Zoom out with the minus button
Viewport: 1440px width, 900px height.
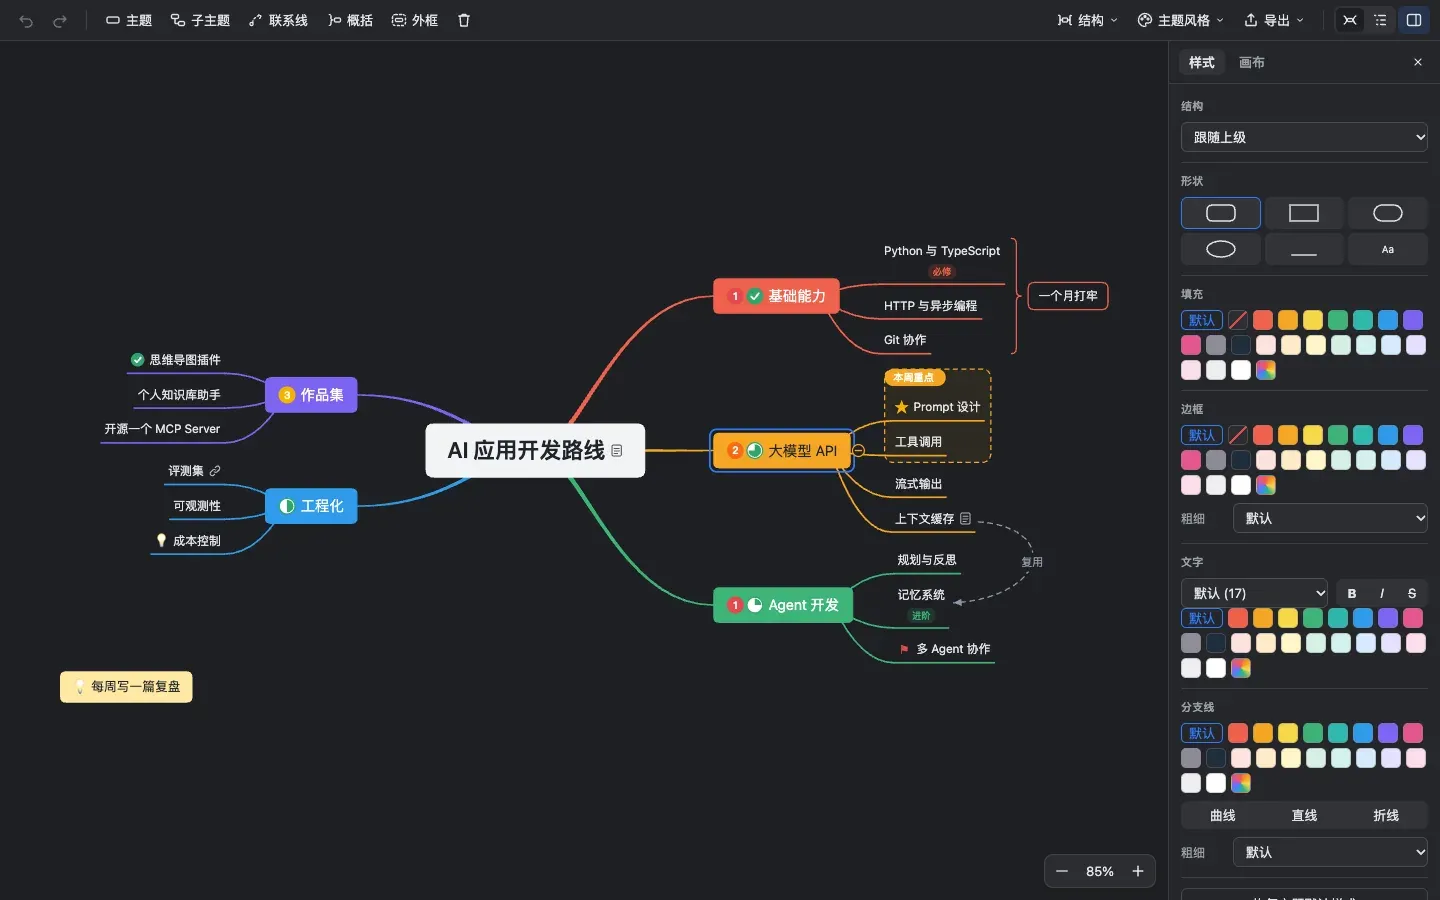[1062, 871]
